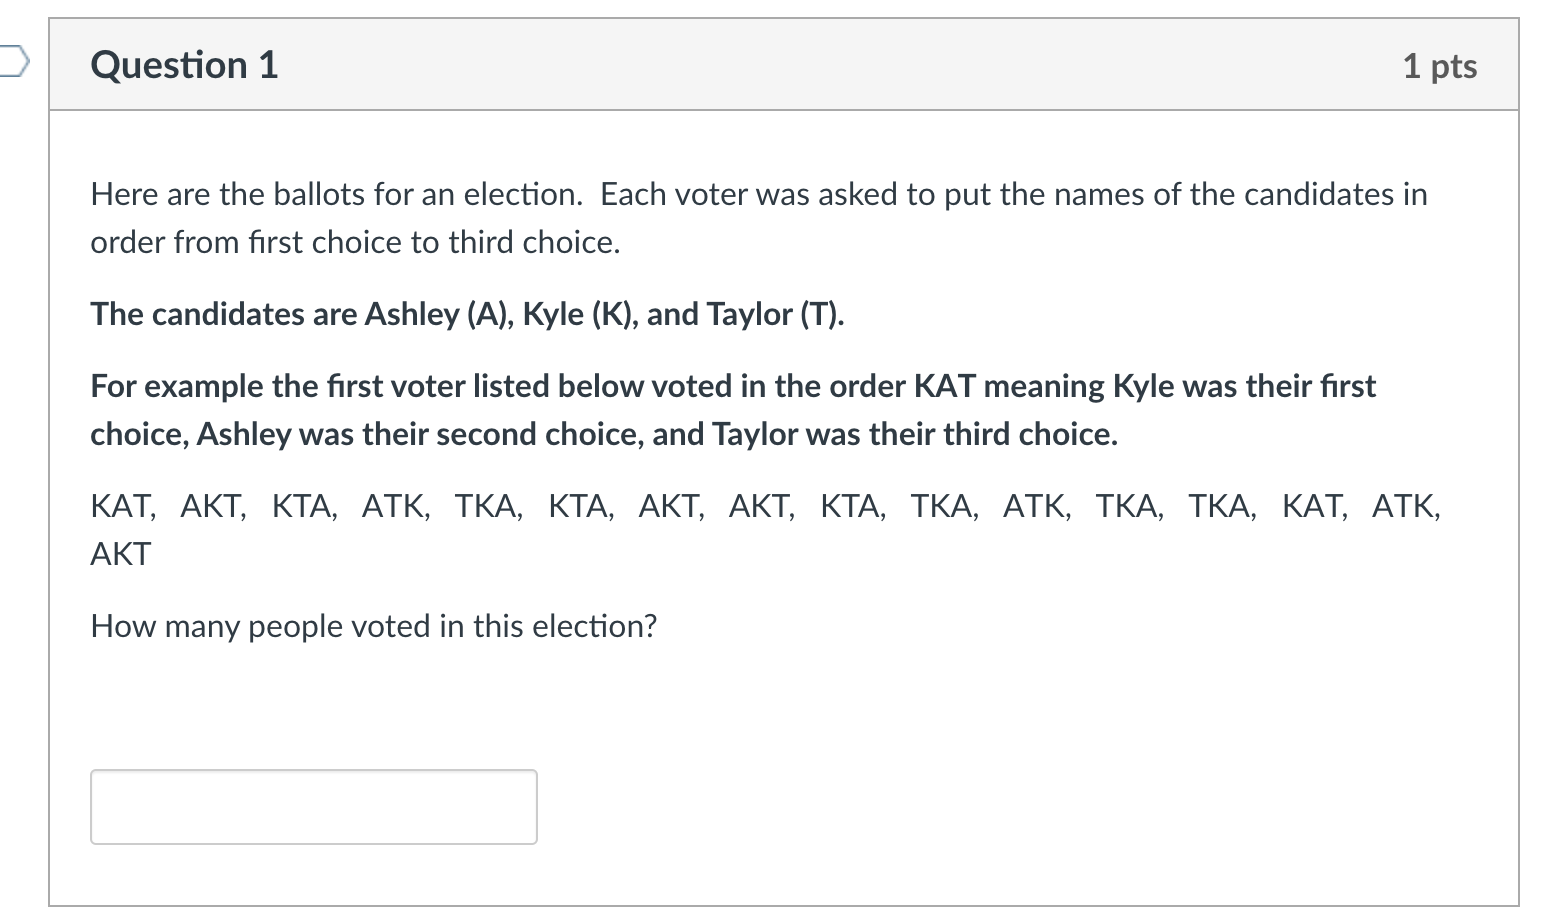Click the text 'order from first choice to third choice'
The height and width of the screenshot is (916, 1568).
[355, 242]
